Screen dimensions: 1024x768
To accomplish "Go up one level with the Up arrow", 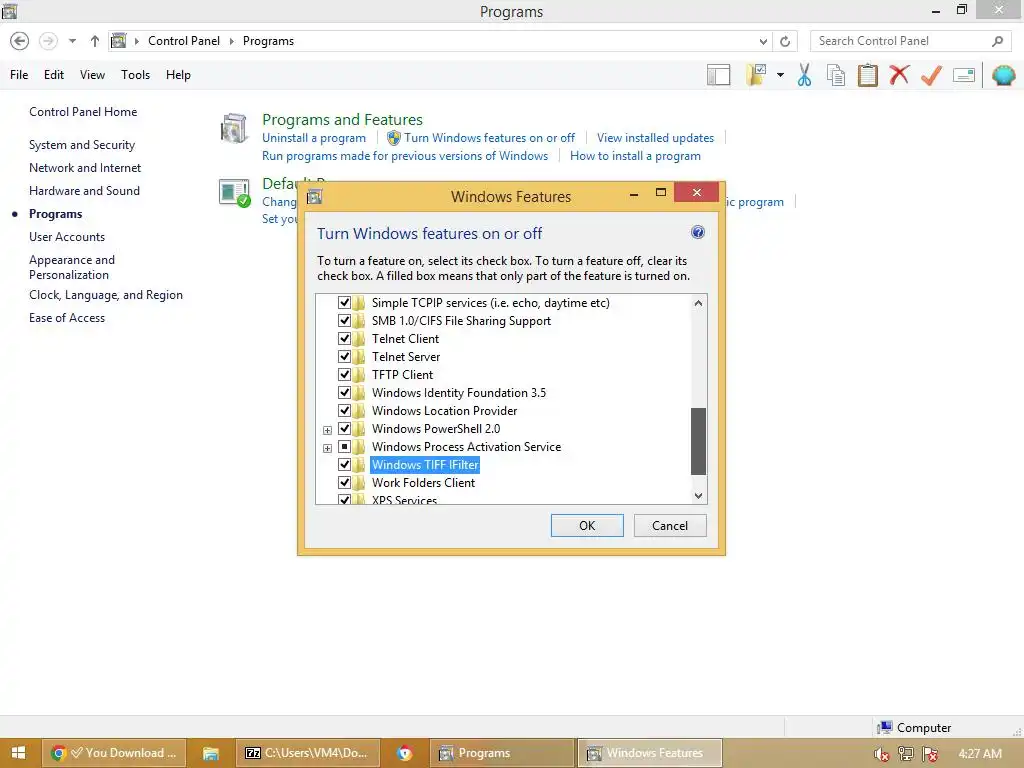I will pyautogui.click(x=95, y=41).
